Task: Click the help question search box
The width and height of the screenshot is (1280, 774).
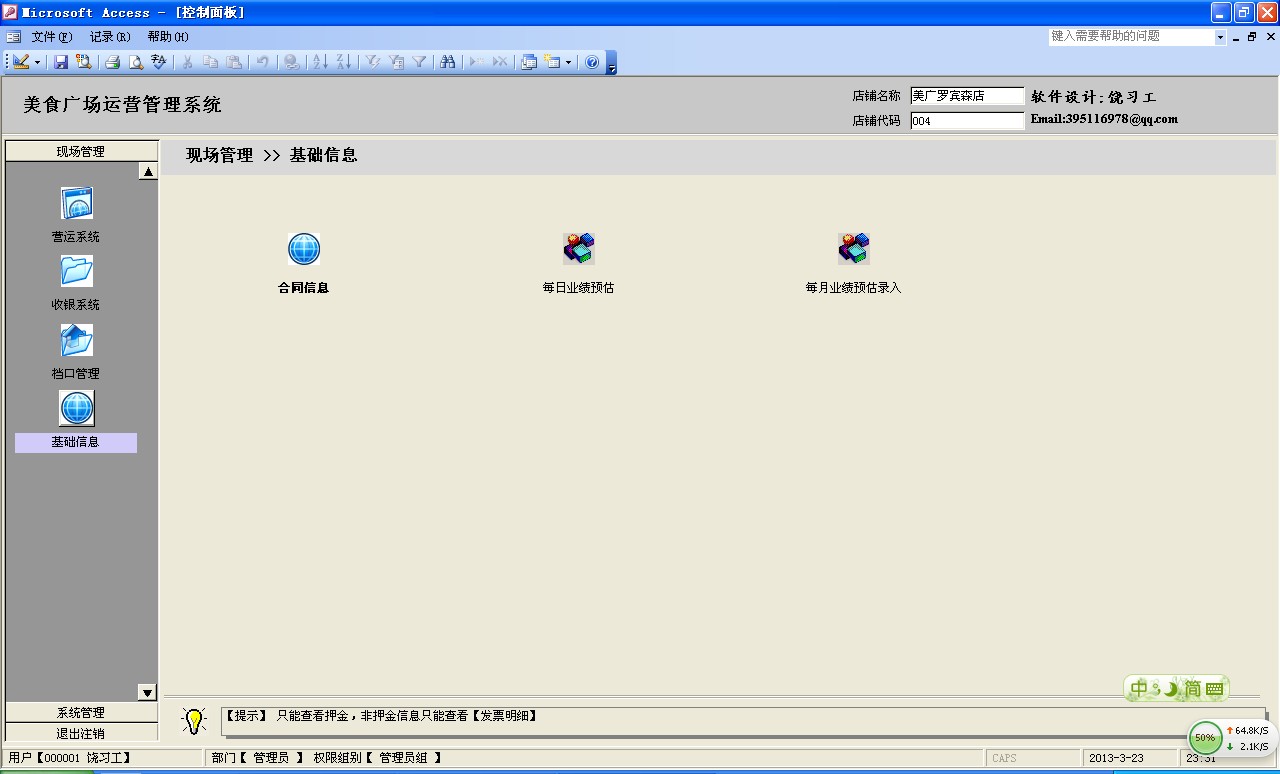Action: tap(1131, 36)
